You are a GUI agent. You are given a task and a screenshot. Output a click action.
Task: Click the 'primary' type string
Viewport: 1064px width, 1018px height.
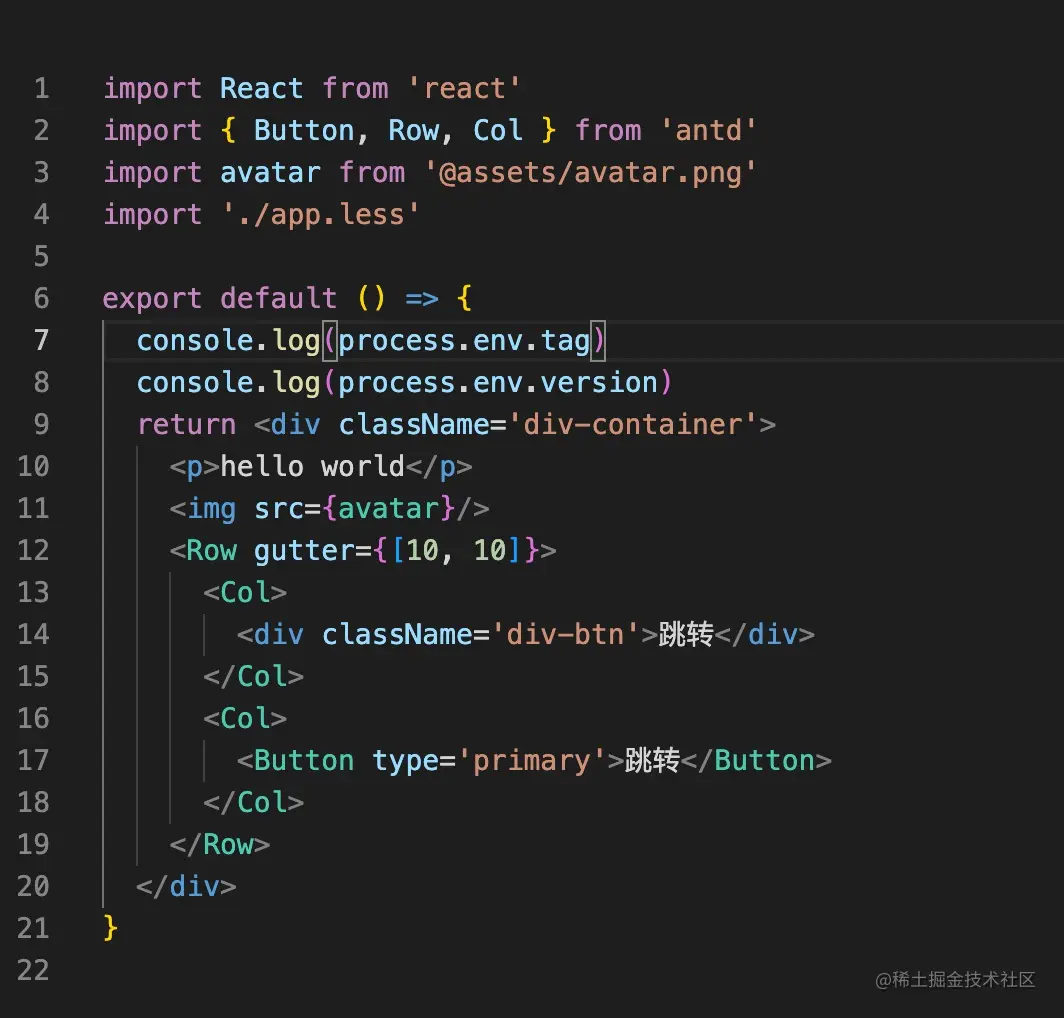(531, 761)
